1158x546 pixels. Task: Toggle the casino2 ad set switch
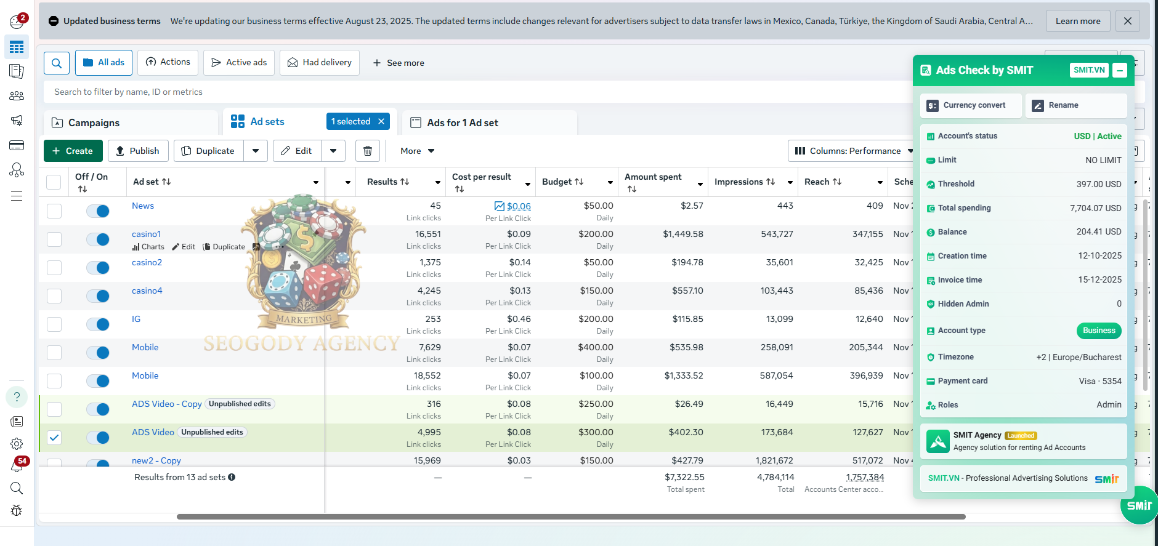click(x=97, y=268)
